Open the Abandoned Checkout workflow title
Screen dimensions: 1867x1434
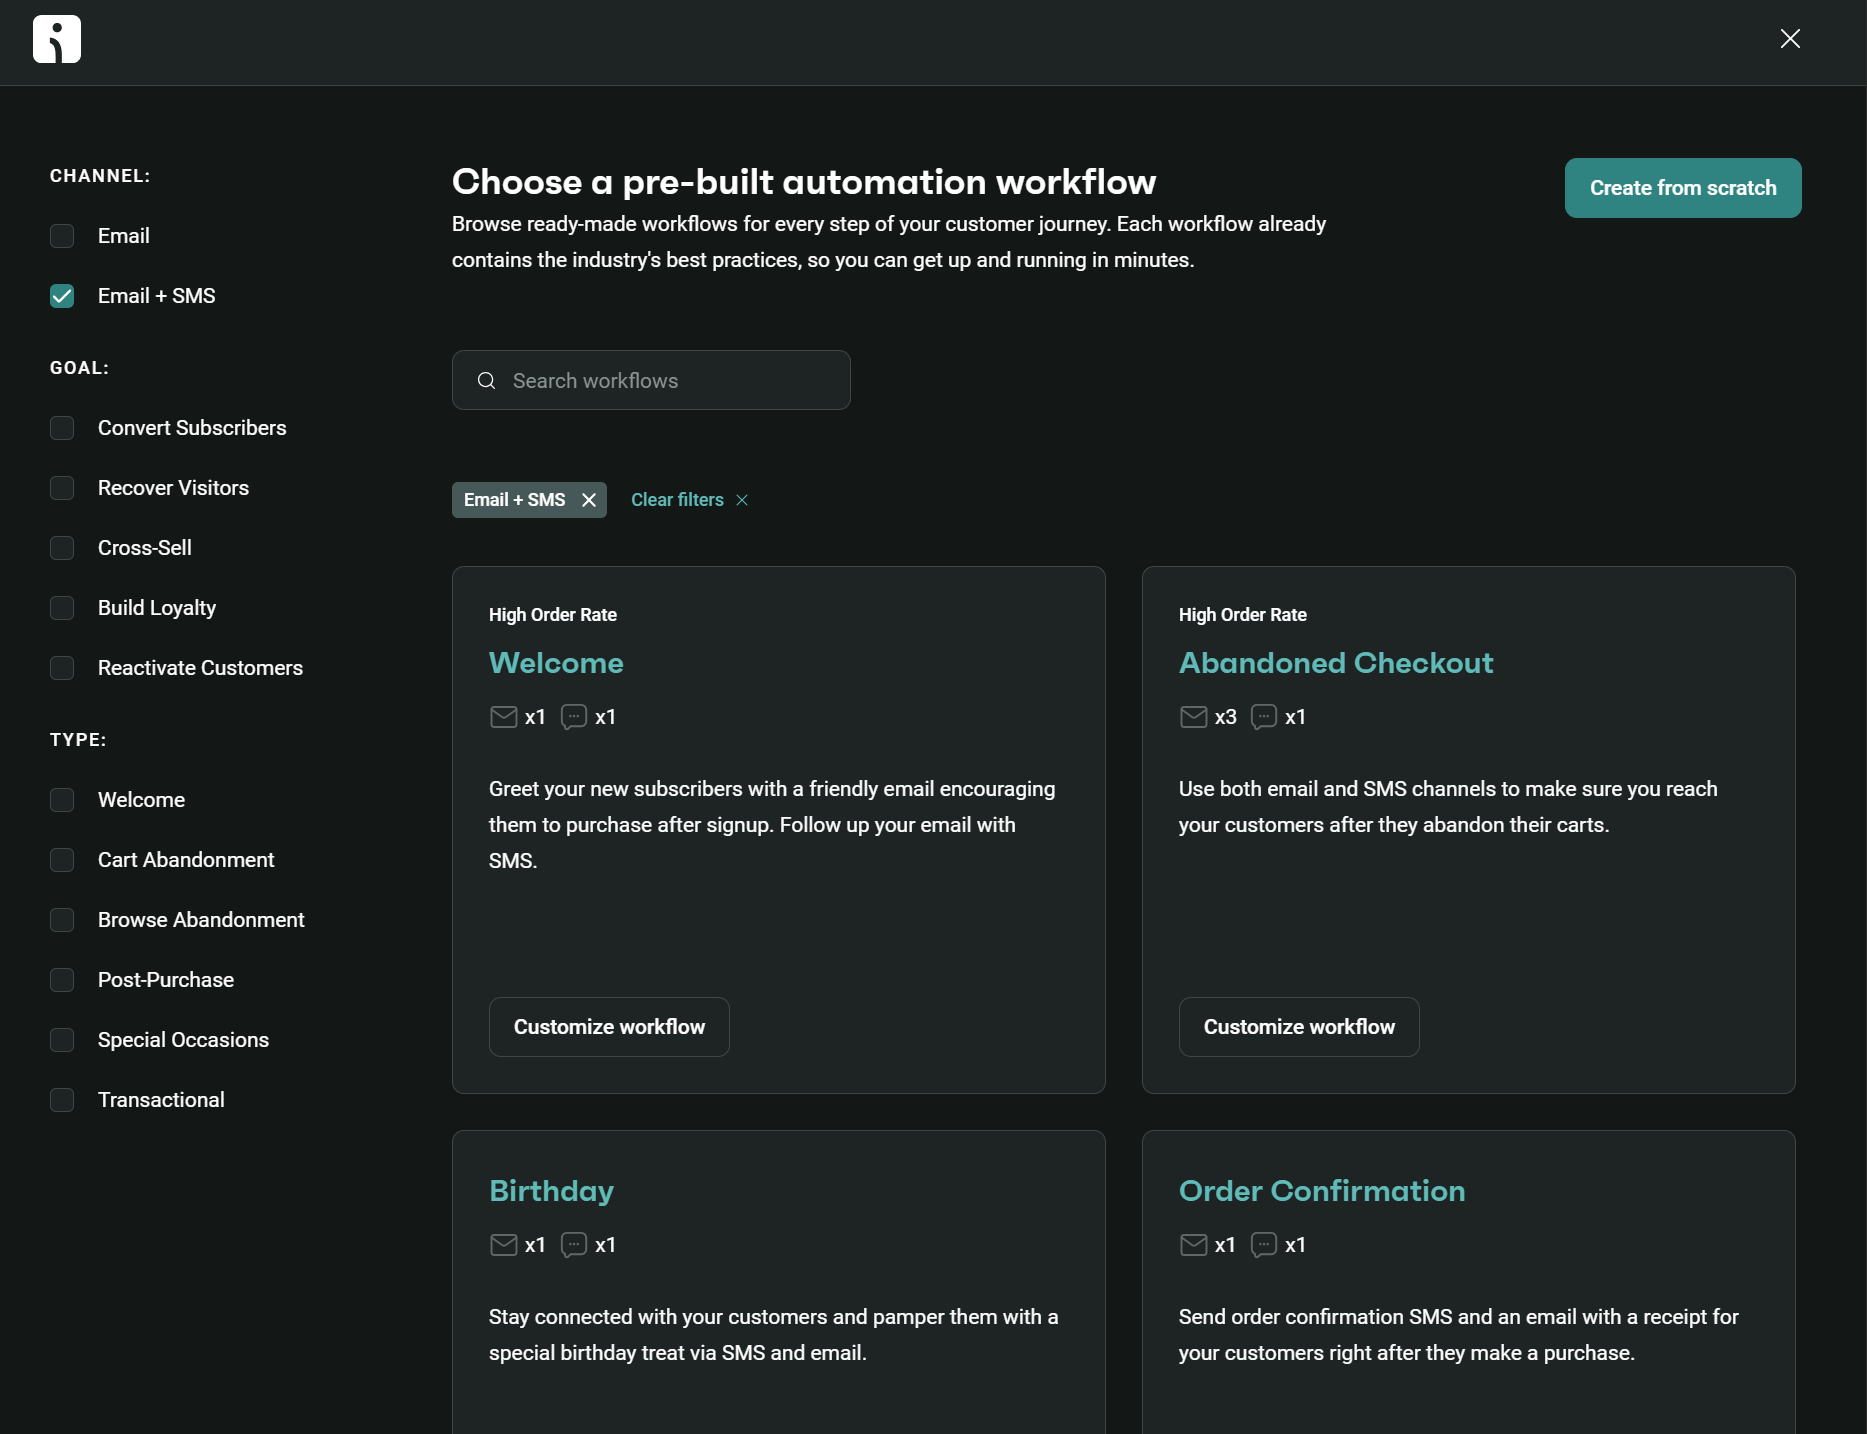[x=1336, y=663]
